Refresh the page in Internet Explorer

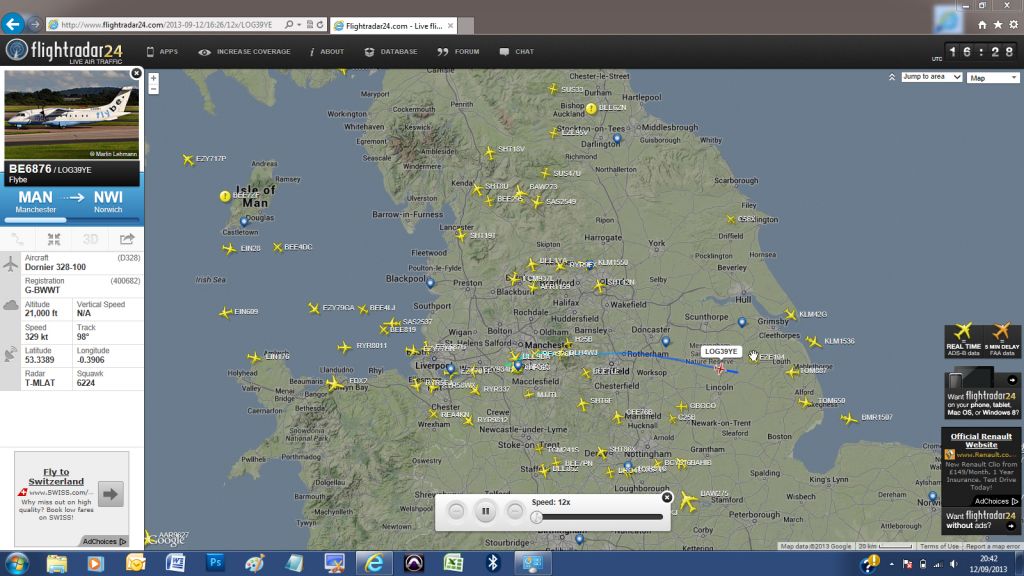coord(320,25)
